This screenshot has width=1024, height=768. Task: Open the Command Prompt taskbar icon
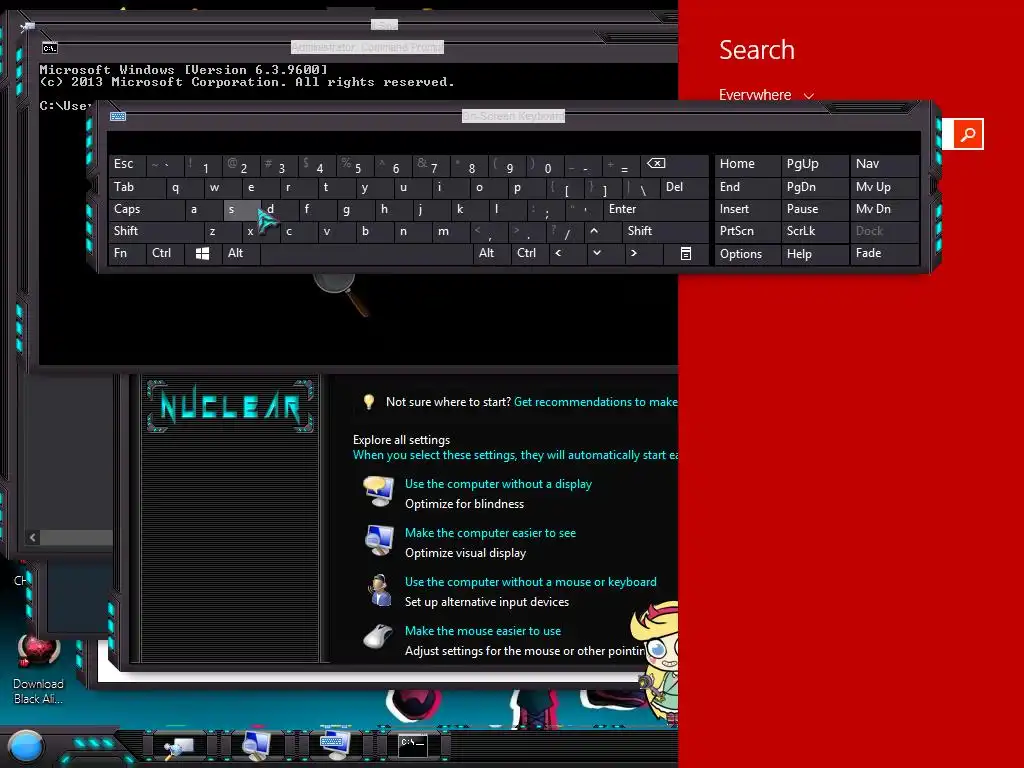coord(413,744)
